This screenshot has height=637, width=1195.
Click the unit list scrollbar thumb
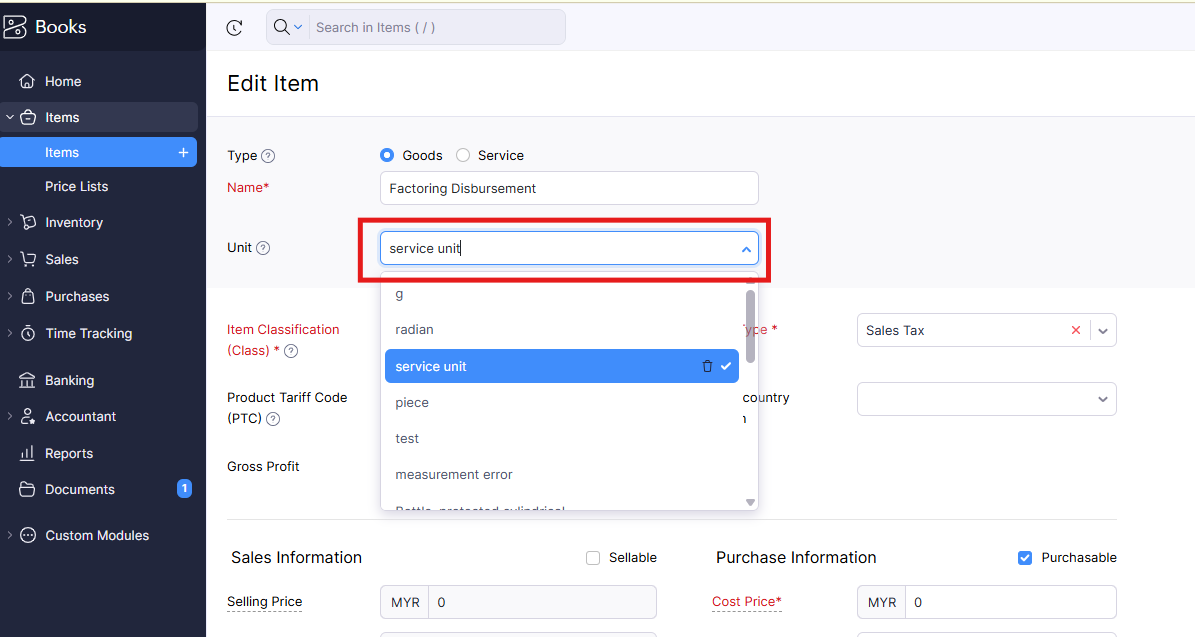750,326
